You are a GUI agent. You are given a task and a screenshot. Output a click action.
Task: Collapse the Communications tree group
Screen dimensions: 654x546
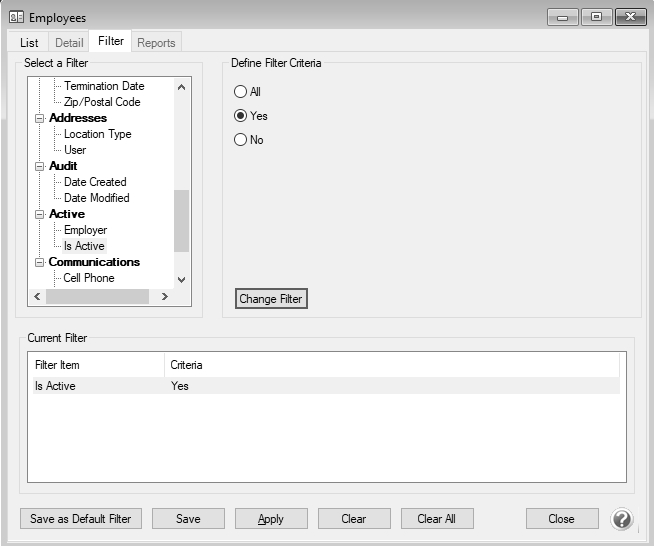coord(40,262)
